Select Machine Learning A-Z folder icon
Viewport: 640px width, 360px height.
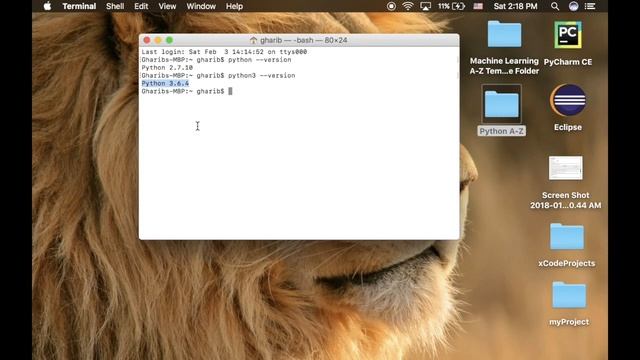[504, 34]
